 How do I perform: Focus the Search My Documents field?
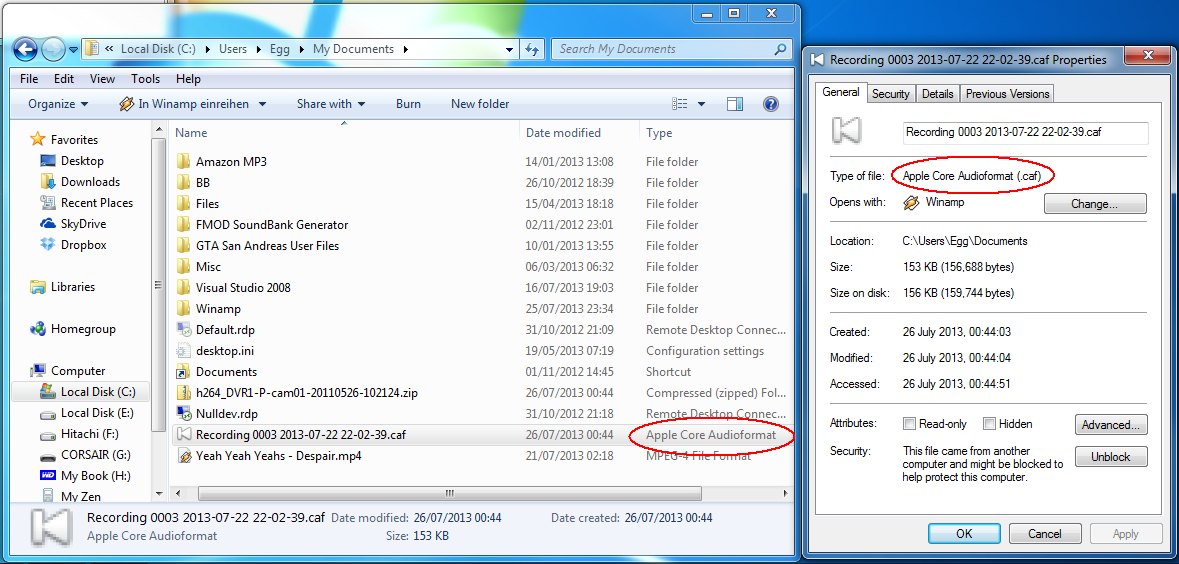click(672, 49)
